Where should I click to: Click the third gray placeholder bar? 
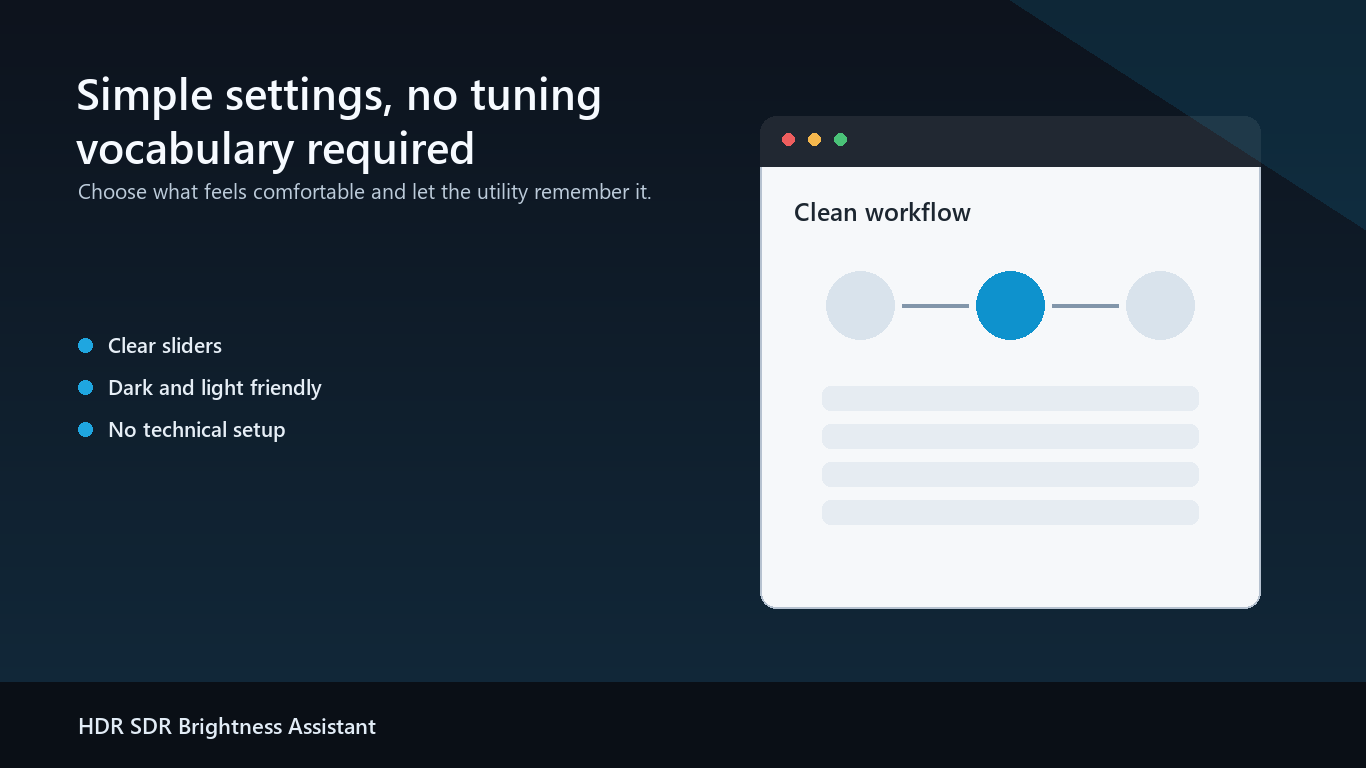(1010, 474)
